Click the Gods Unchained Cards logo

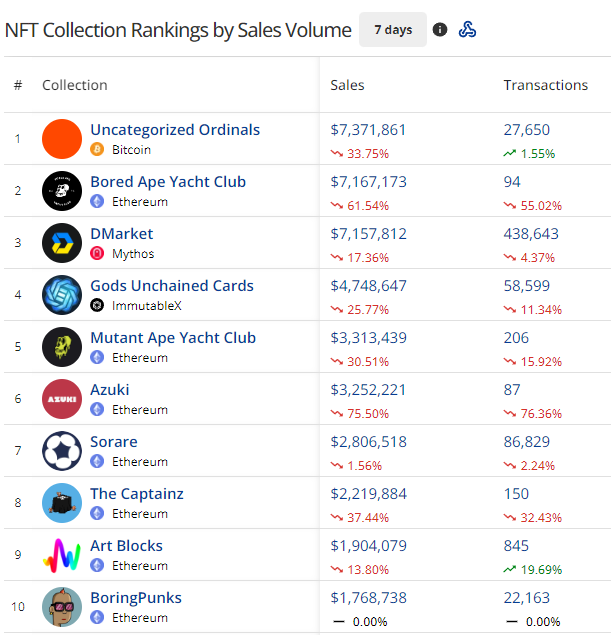(x=62, y=295)
